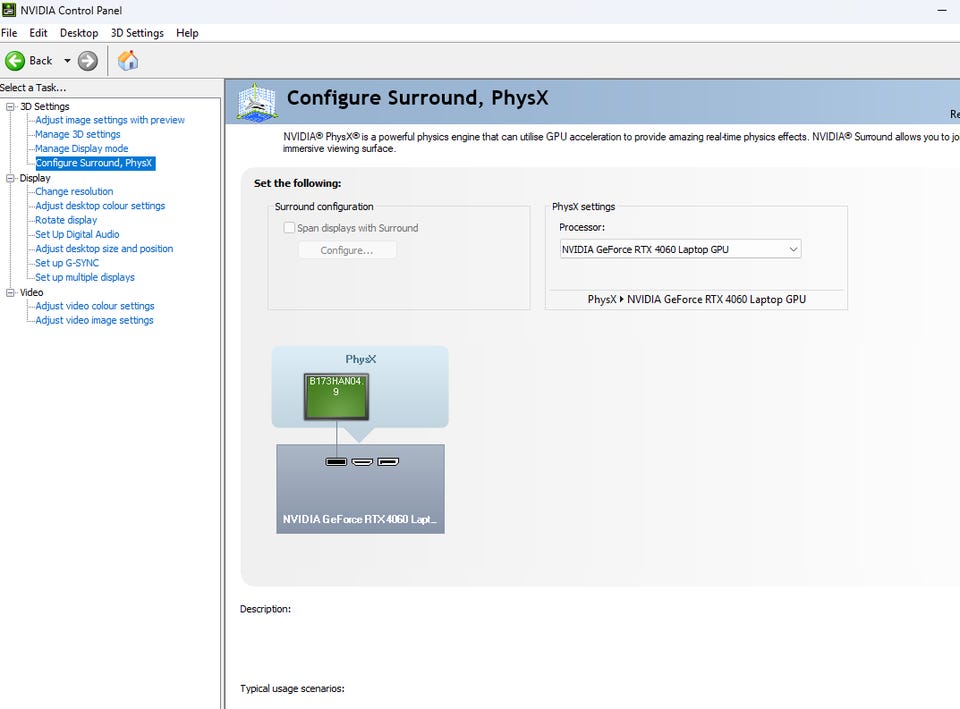Go to the Home page icon

point(128,61)
